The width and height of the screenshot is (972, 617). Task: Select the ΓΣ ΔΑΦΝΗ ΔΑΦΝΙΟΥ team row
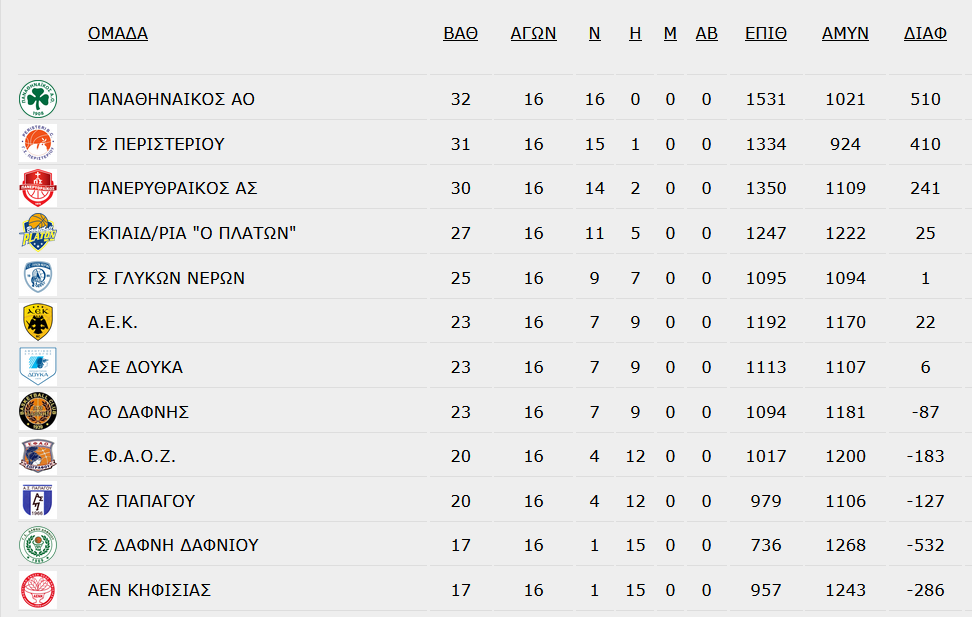pyautogui.click(x=490, y=545)
